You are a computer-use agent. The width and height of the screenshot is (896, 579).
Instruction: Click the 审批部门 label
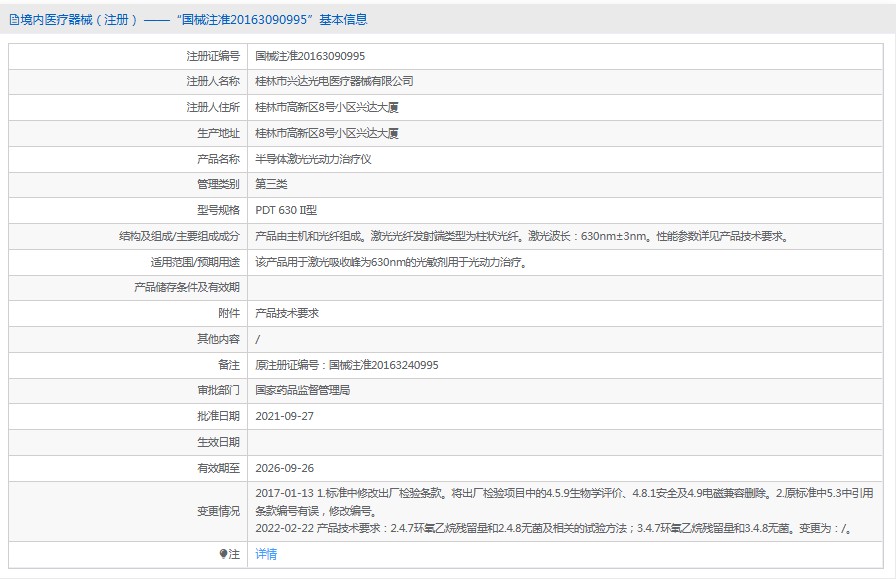click(218, 390)
